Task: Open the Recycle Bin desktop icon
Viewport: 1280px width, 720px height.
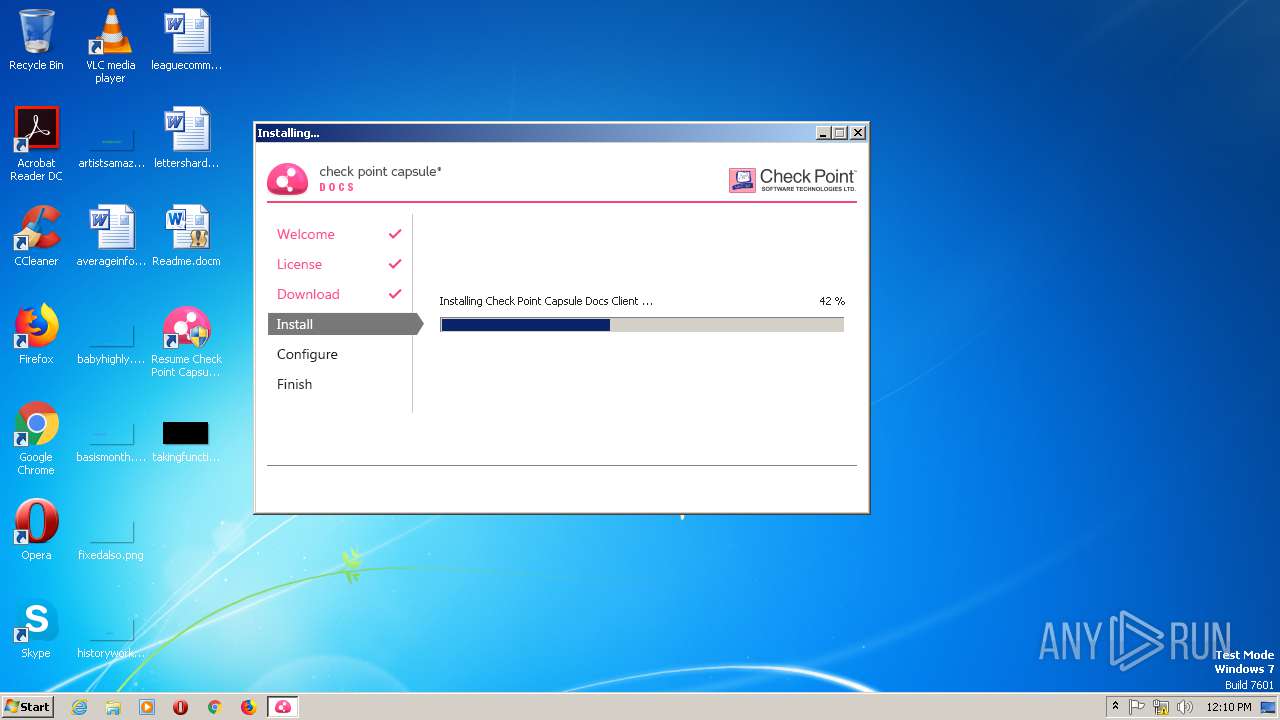Action: (36, 40)
